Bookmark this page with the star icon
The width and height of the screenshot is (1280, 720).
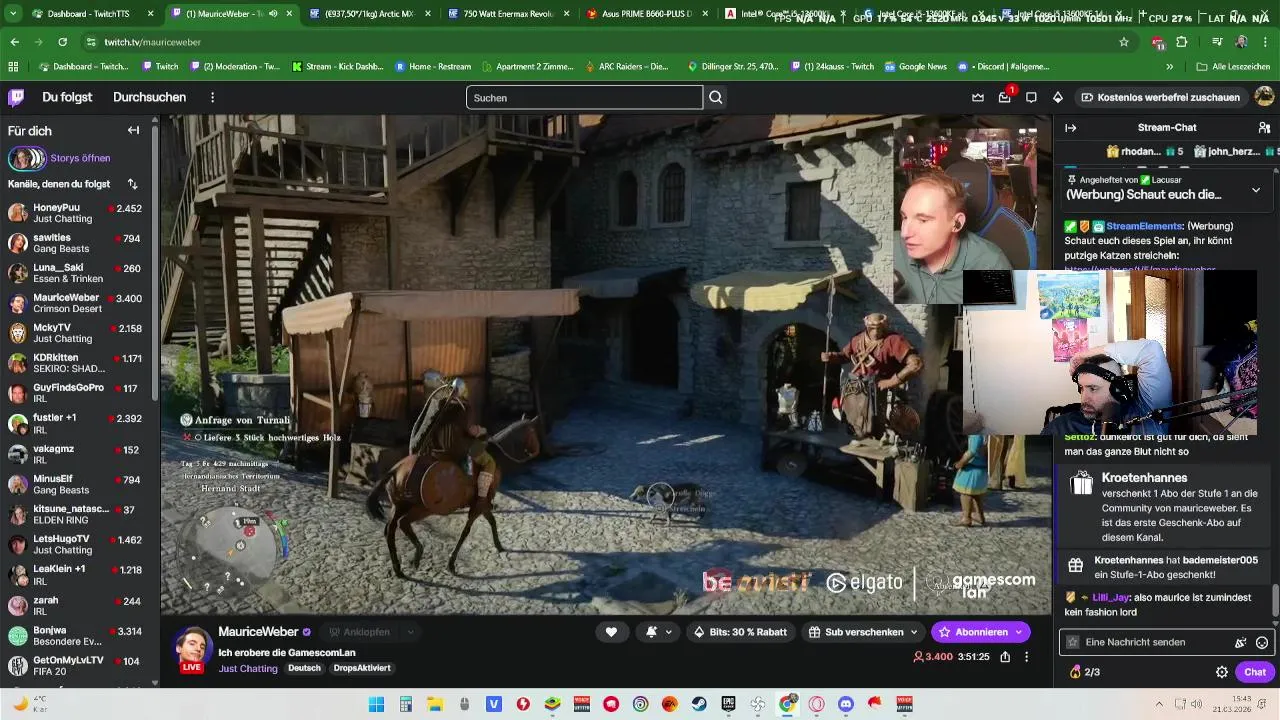tap(1124, 42)
